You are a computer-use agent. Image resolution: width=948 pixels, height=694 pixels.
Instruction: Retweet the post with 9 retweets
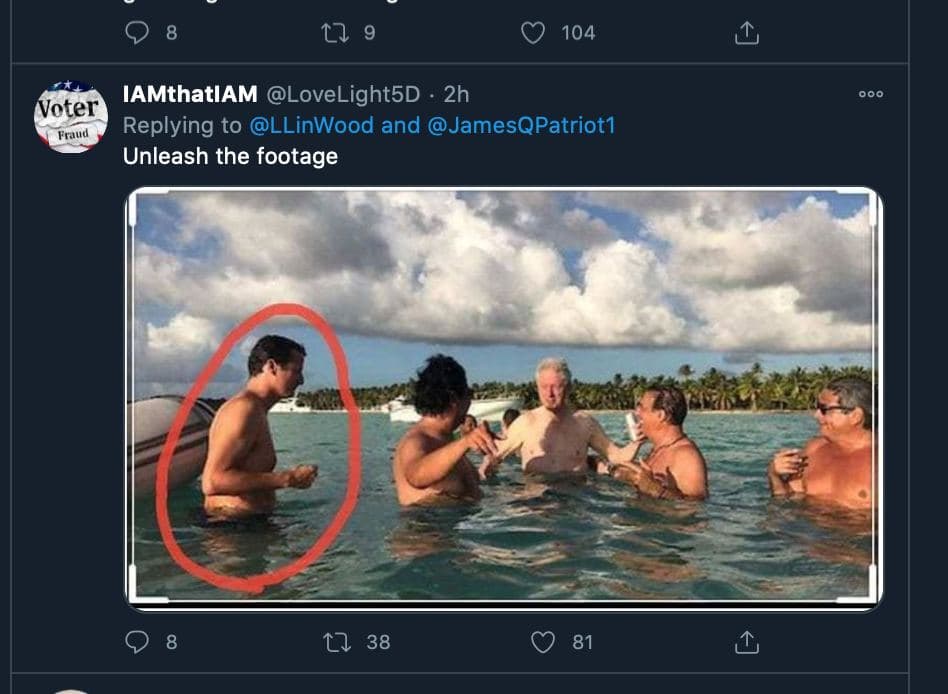click(x=335, y=33)
